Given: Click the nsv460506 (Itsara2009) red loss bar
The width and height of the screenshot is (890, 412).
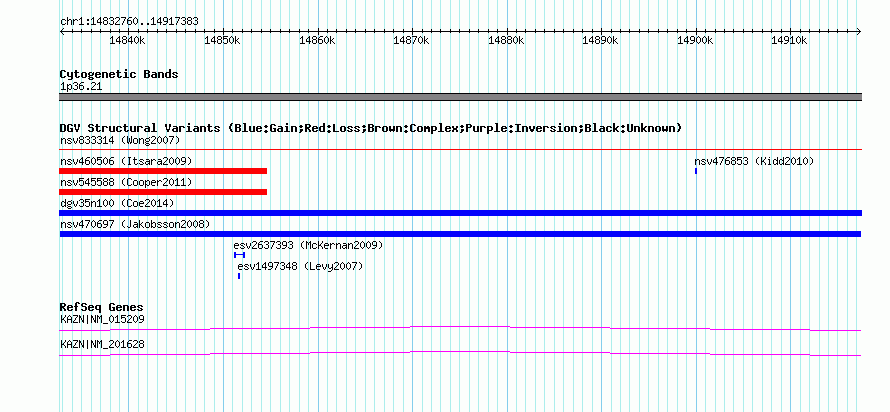Looking at the screenshot, I should click(163, 171).
